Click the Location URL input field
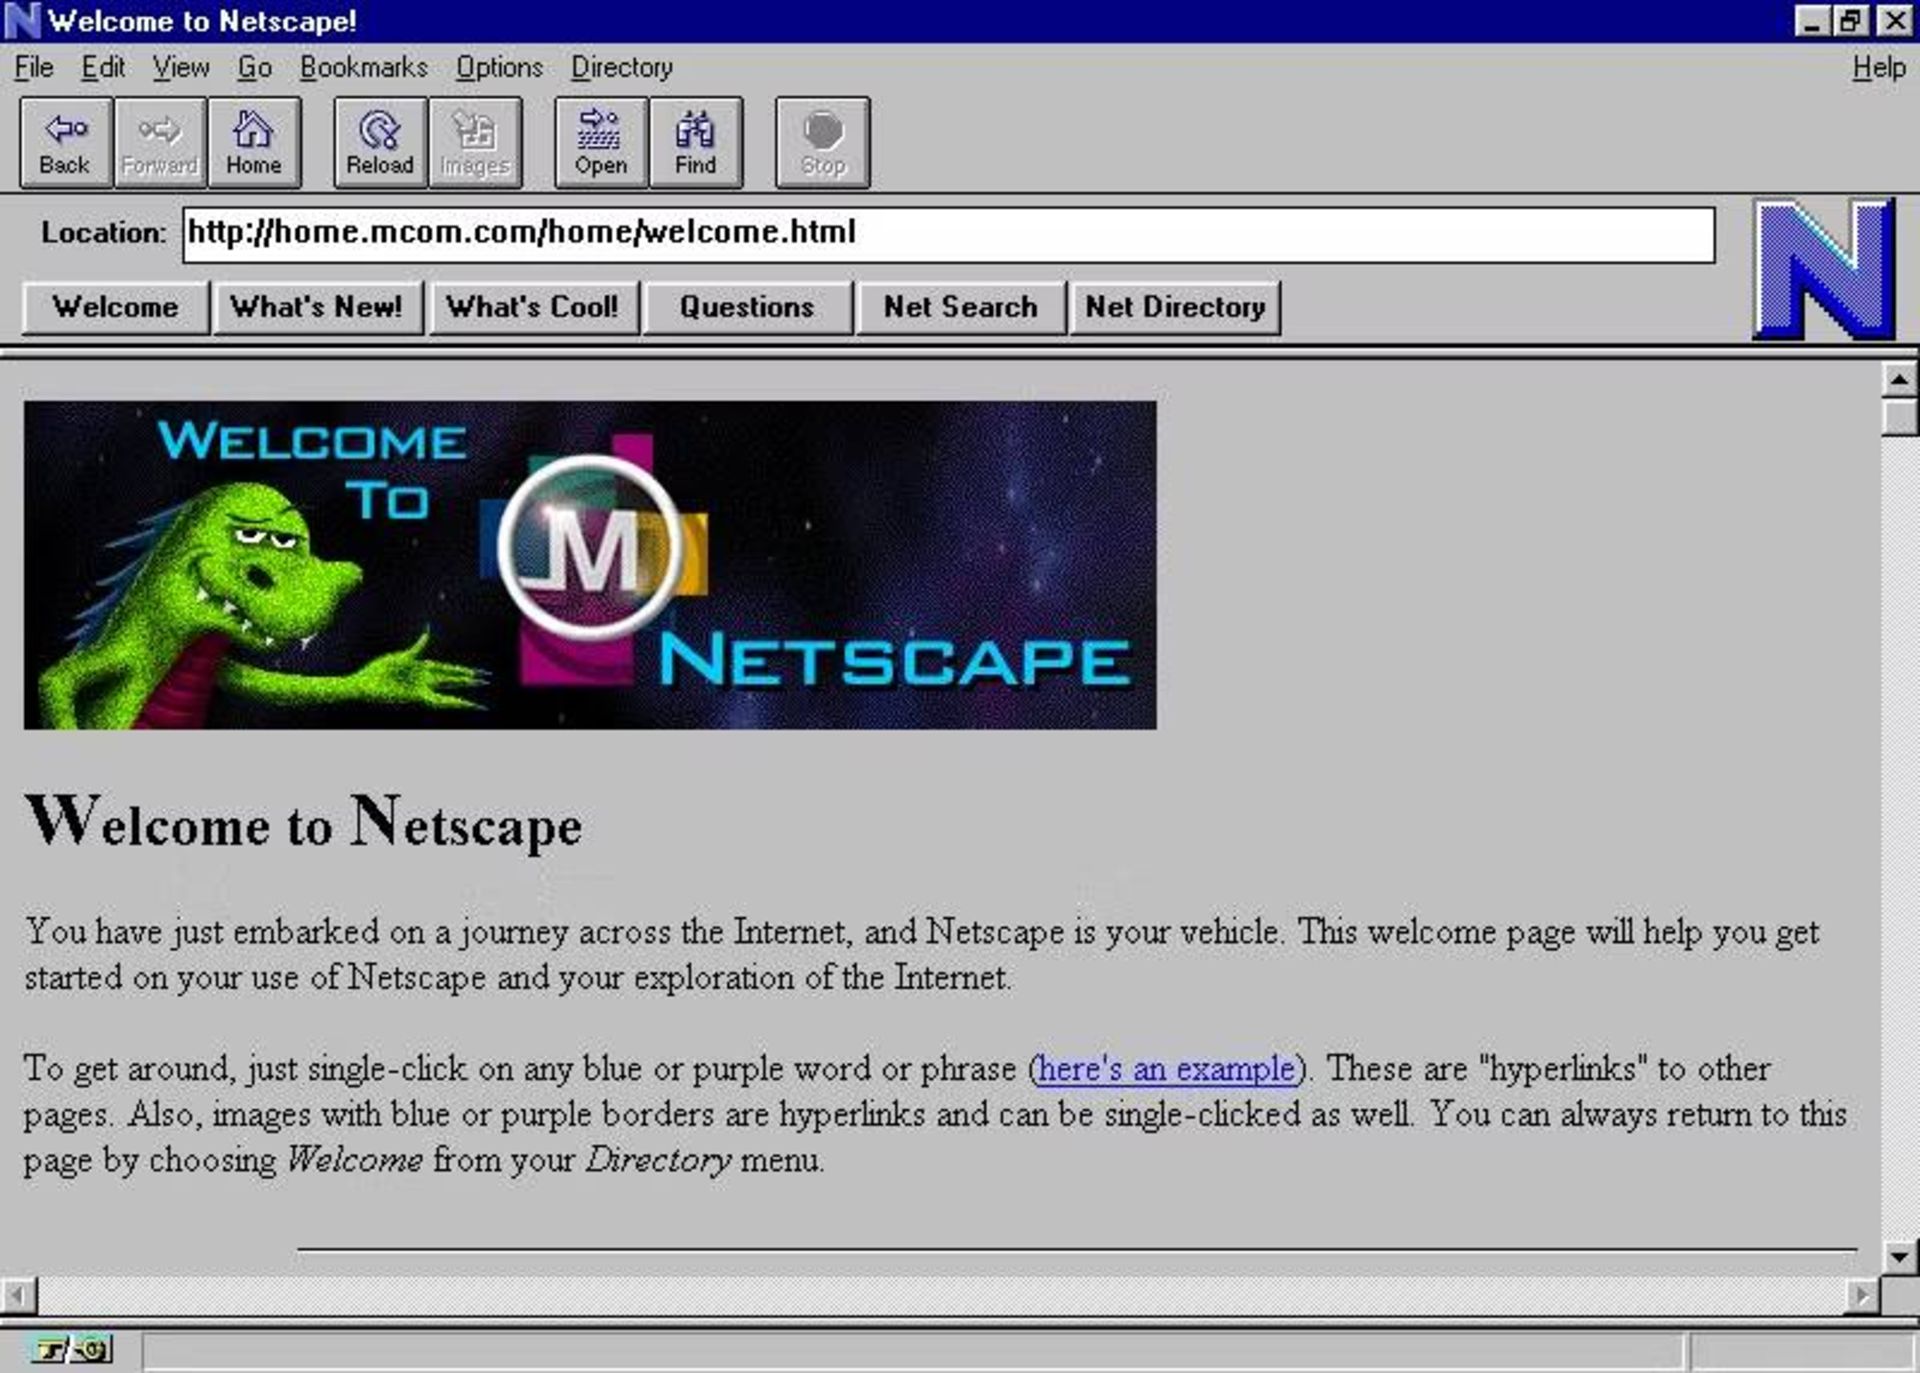Image resolution: width=1920 pixels, height=1373 pixels. click(948, 232)
